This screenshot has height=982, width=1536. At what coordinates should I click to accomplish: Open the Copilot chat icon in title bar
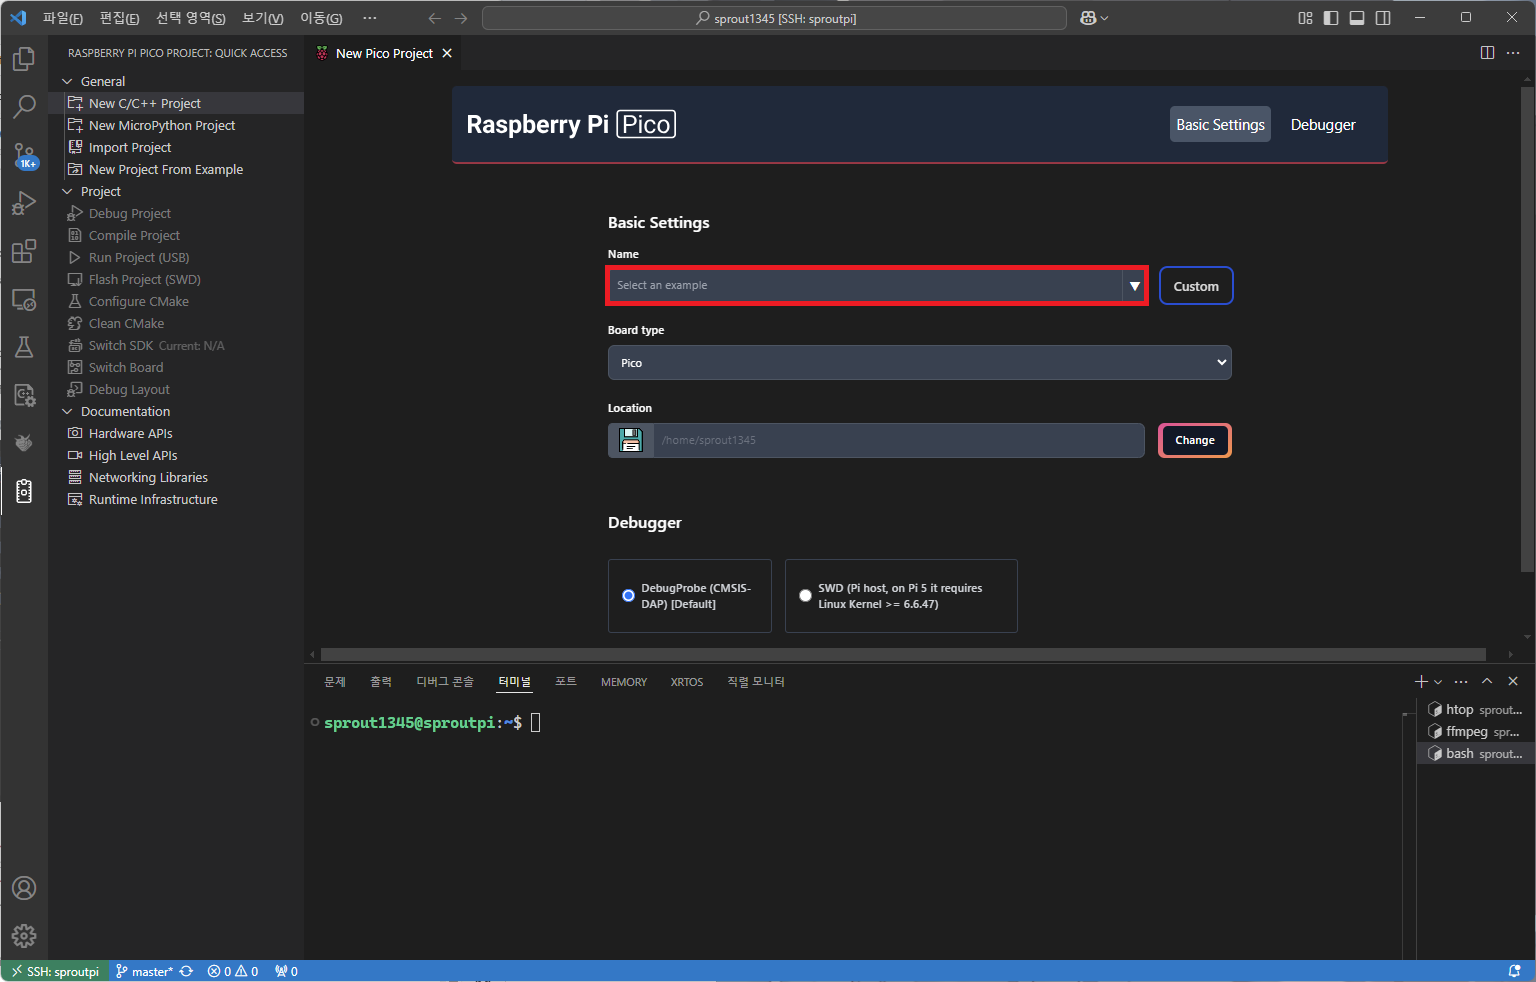click(x=1088, y=18)
